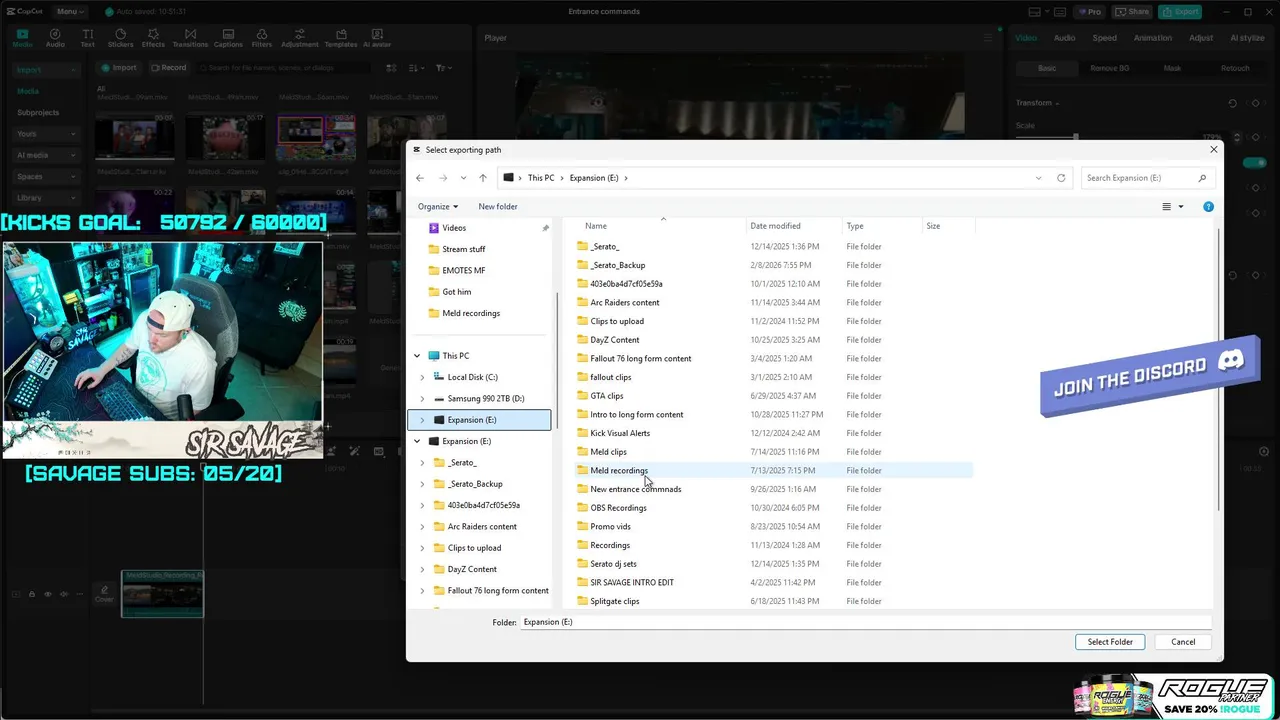This screenshot has width=1280, height=720.
Task: Open CapCut player options menu icon
Action: (989, 38)
